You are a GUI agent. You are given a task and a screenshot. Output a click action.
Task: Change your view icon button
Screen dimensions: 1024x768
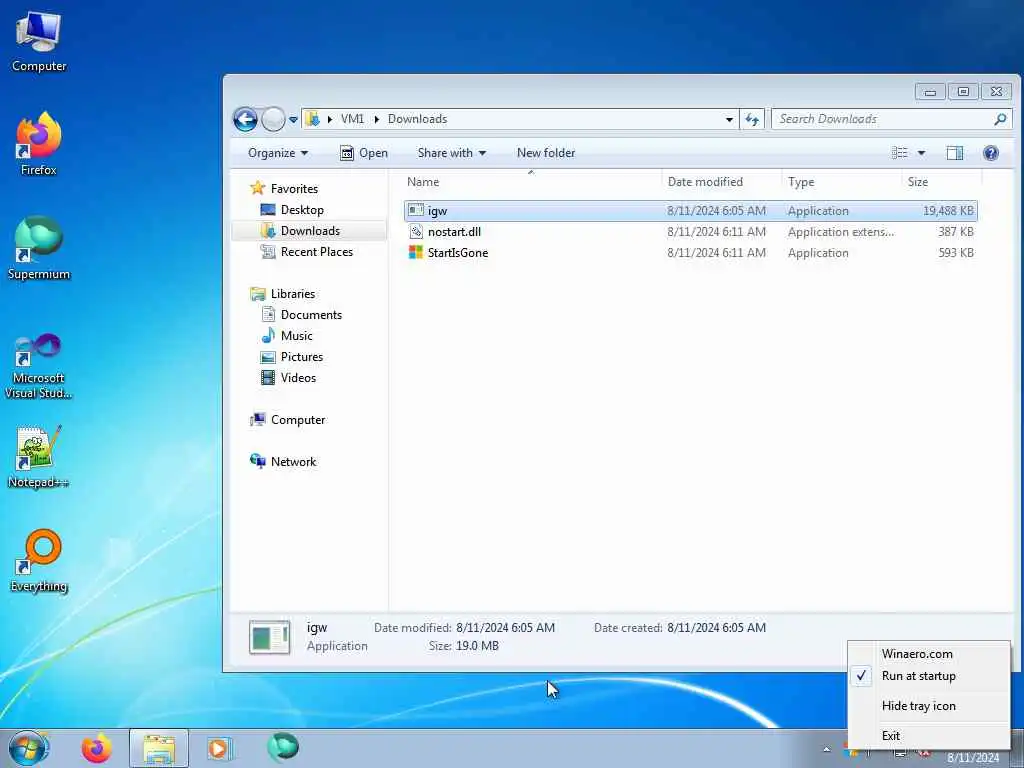coord(900,153)
